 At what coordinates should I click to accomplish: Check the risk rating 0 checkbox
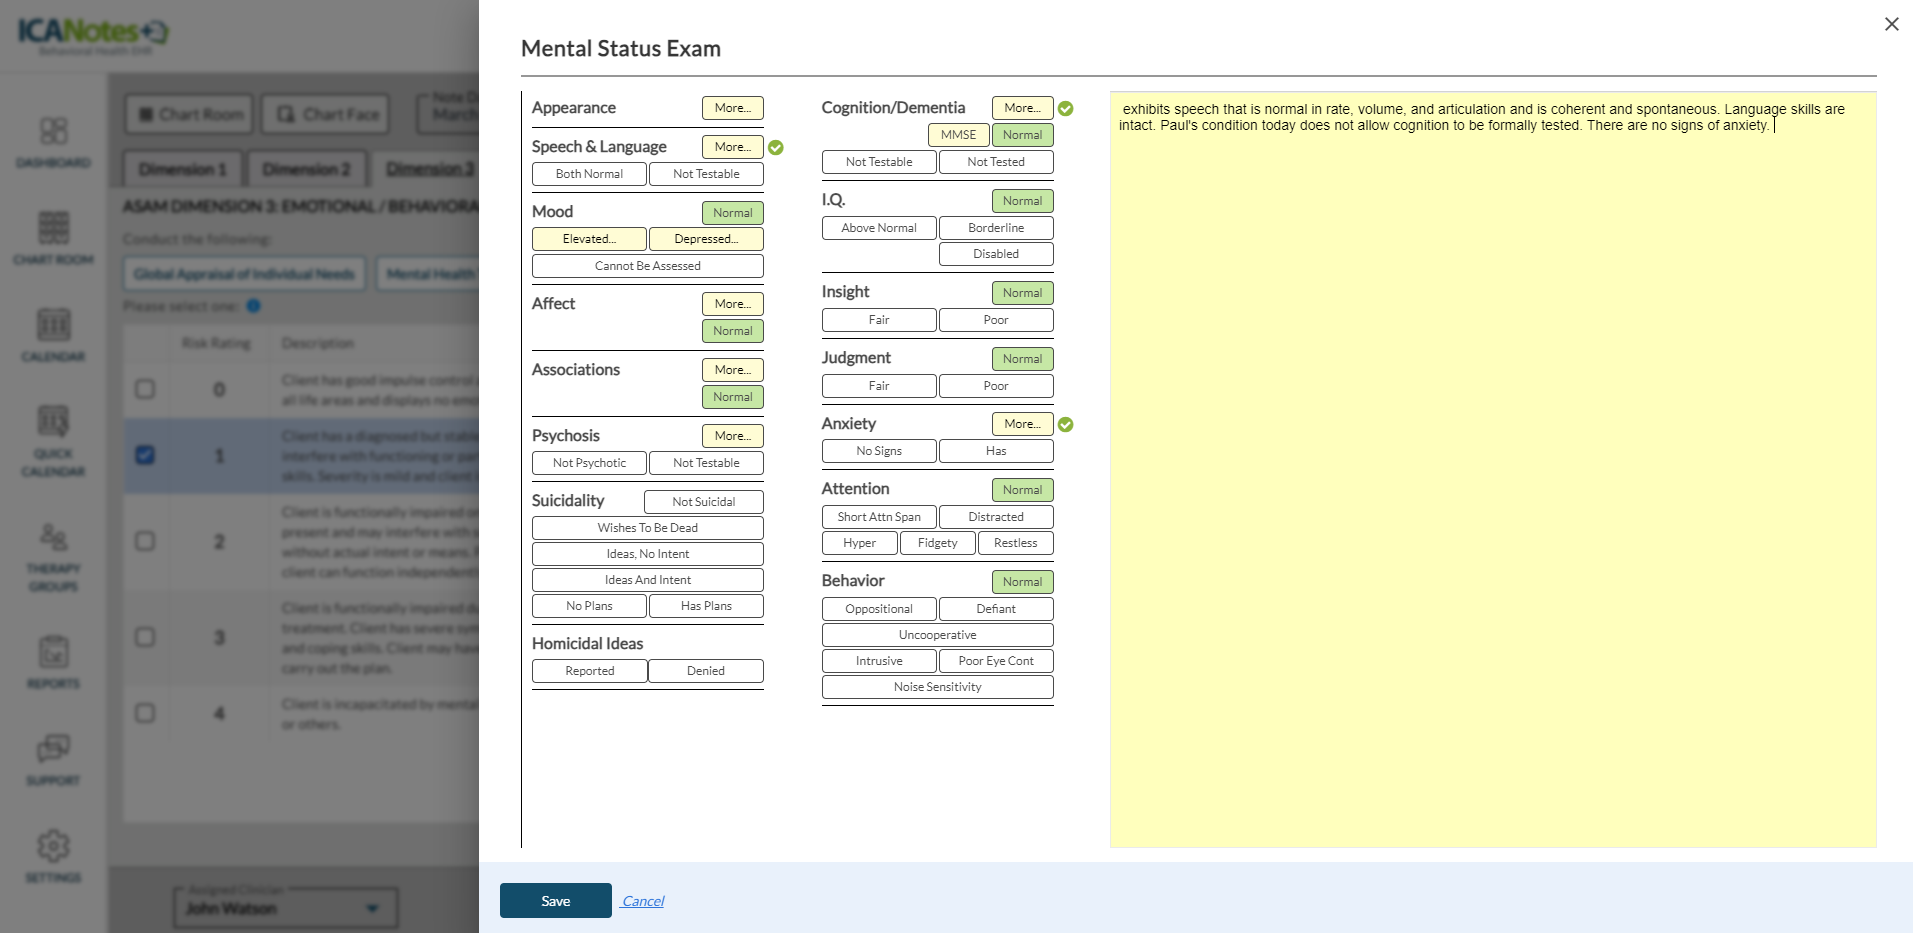point(145,389)
